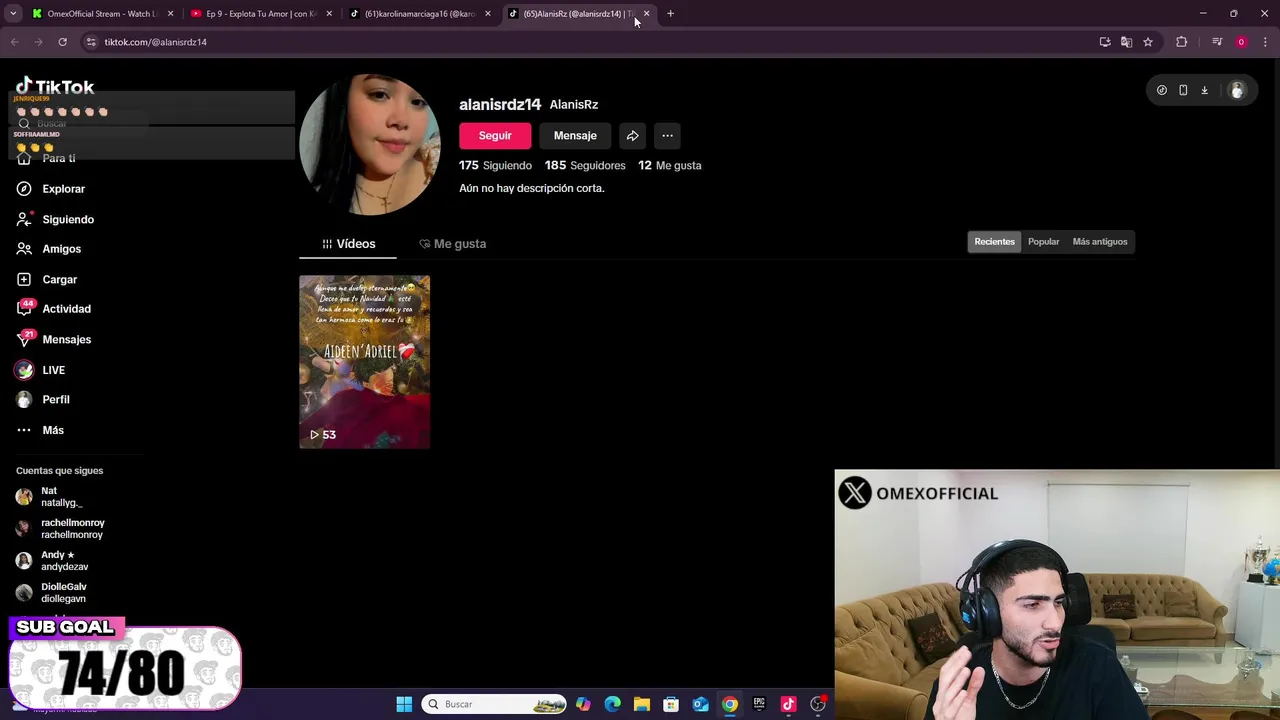Open Siguiendo feed in sidebar

pos(55,219)
